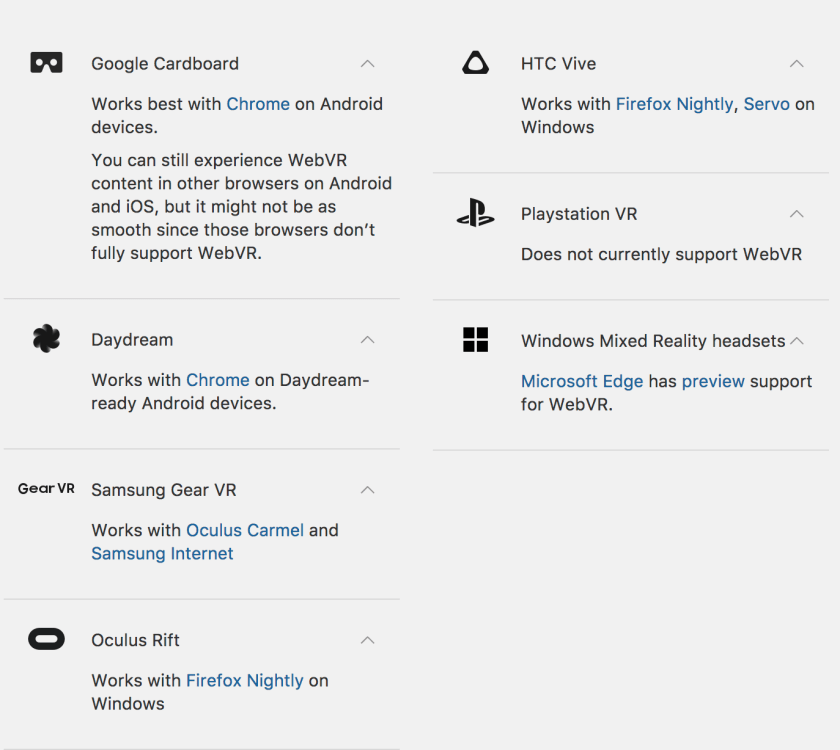The image size is (840, 750).
Task: Collapse the Playstation VR section chevron
Action: (x=796, y=214)
